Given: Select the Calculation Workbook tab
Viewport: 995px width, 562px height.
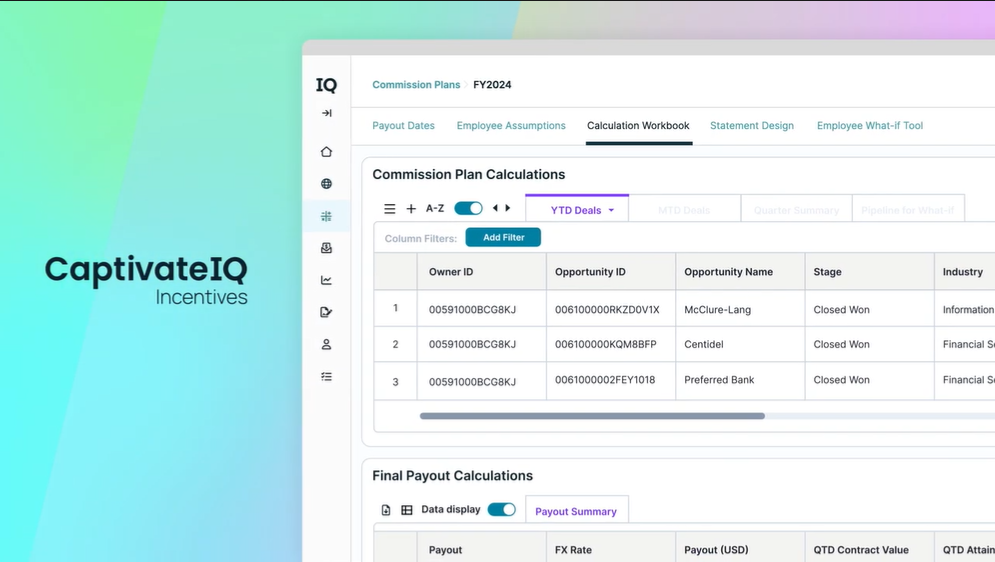Looking at the screenshot, I should point(638,126).
